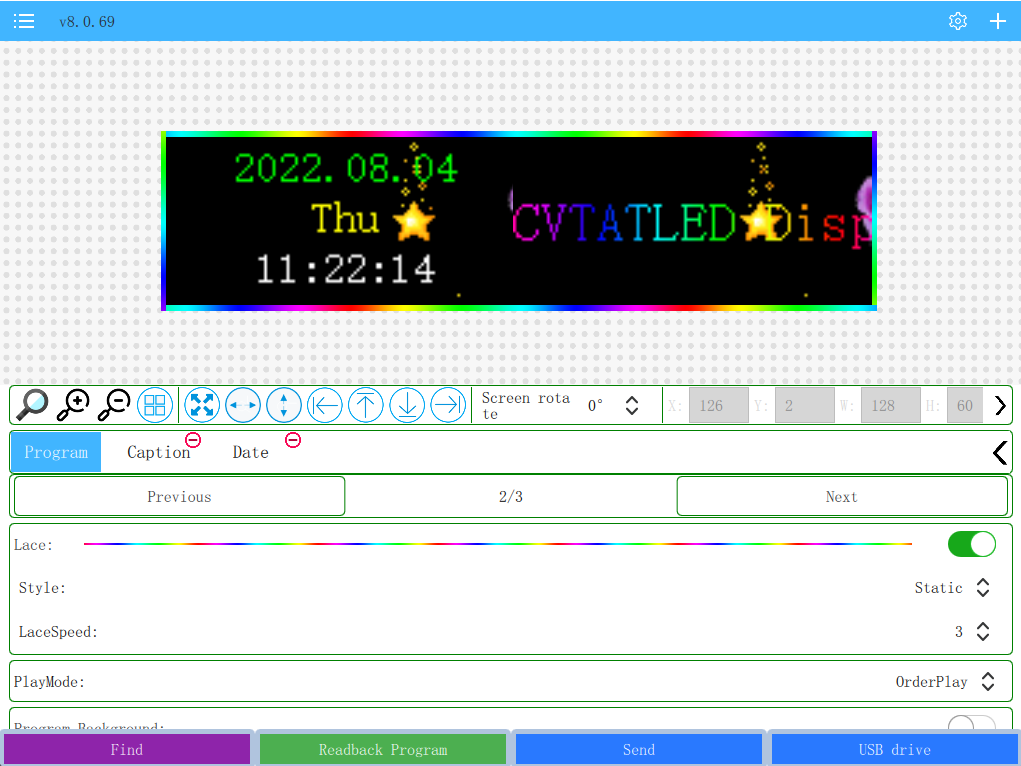Select the Program tab
The height and width of the screenshot is (766, 1021).
[56, 452]
